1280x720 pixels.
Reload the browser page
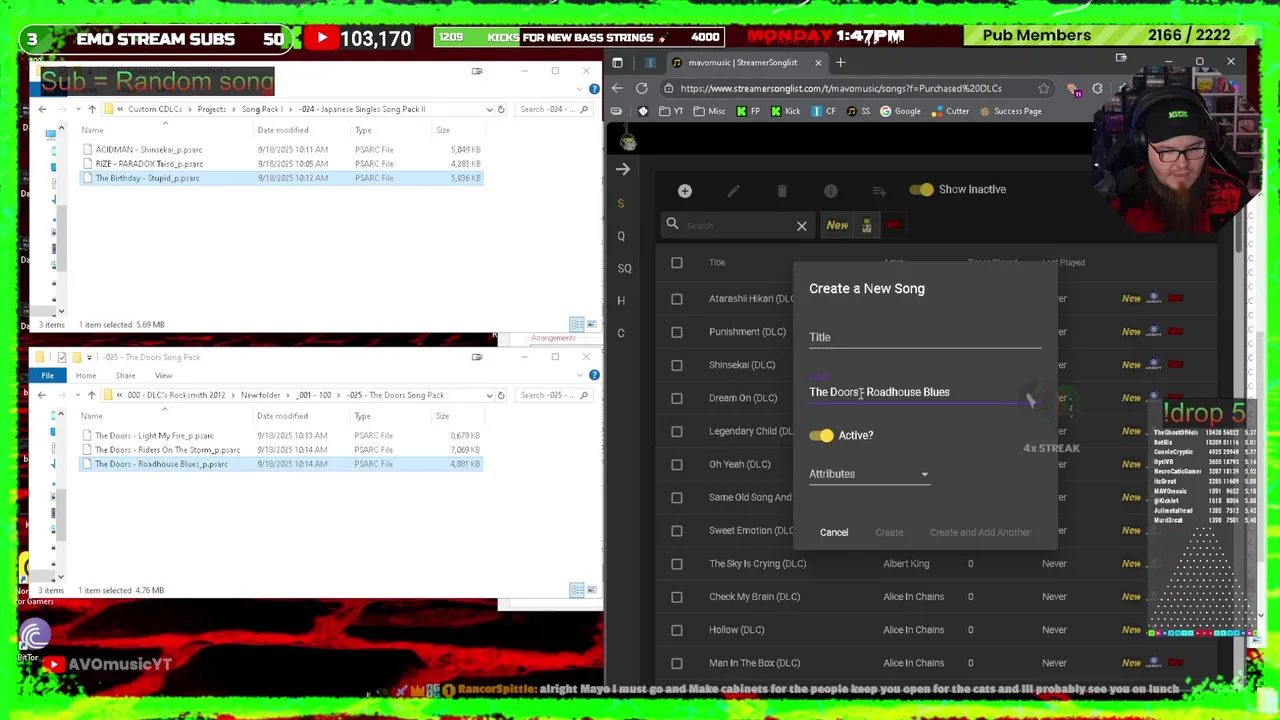tap(642, 88)
